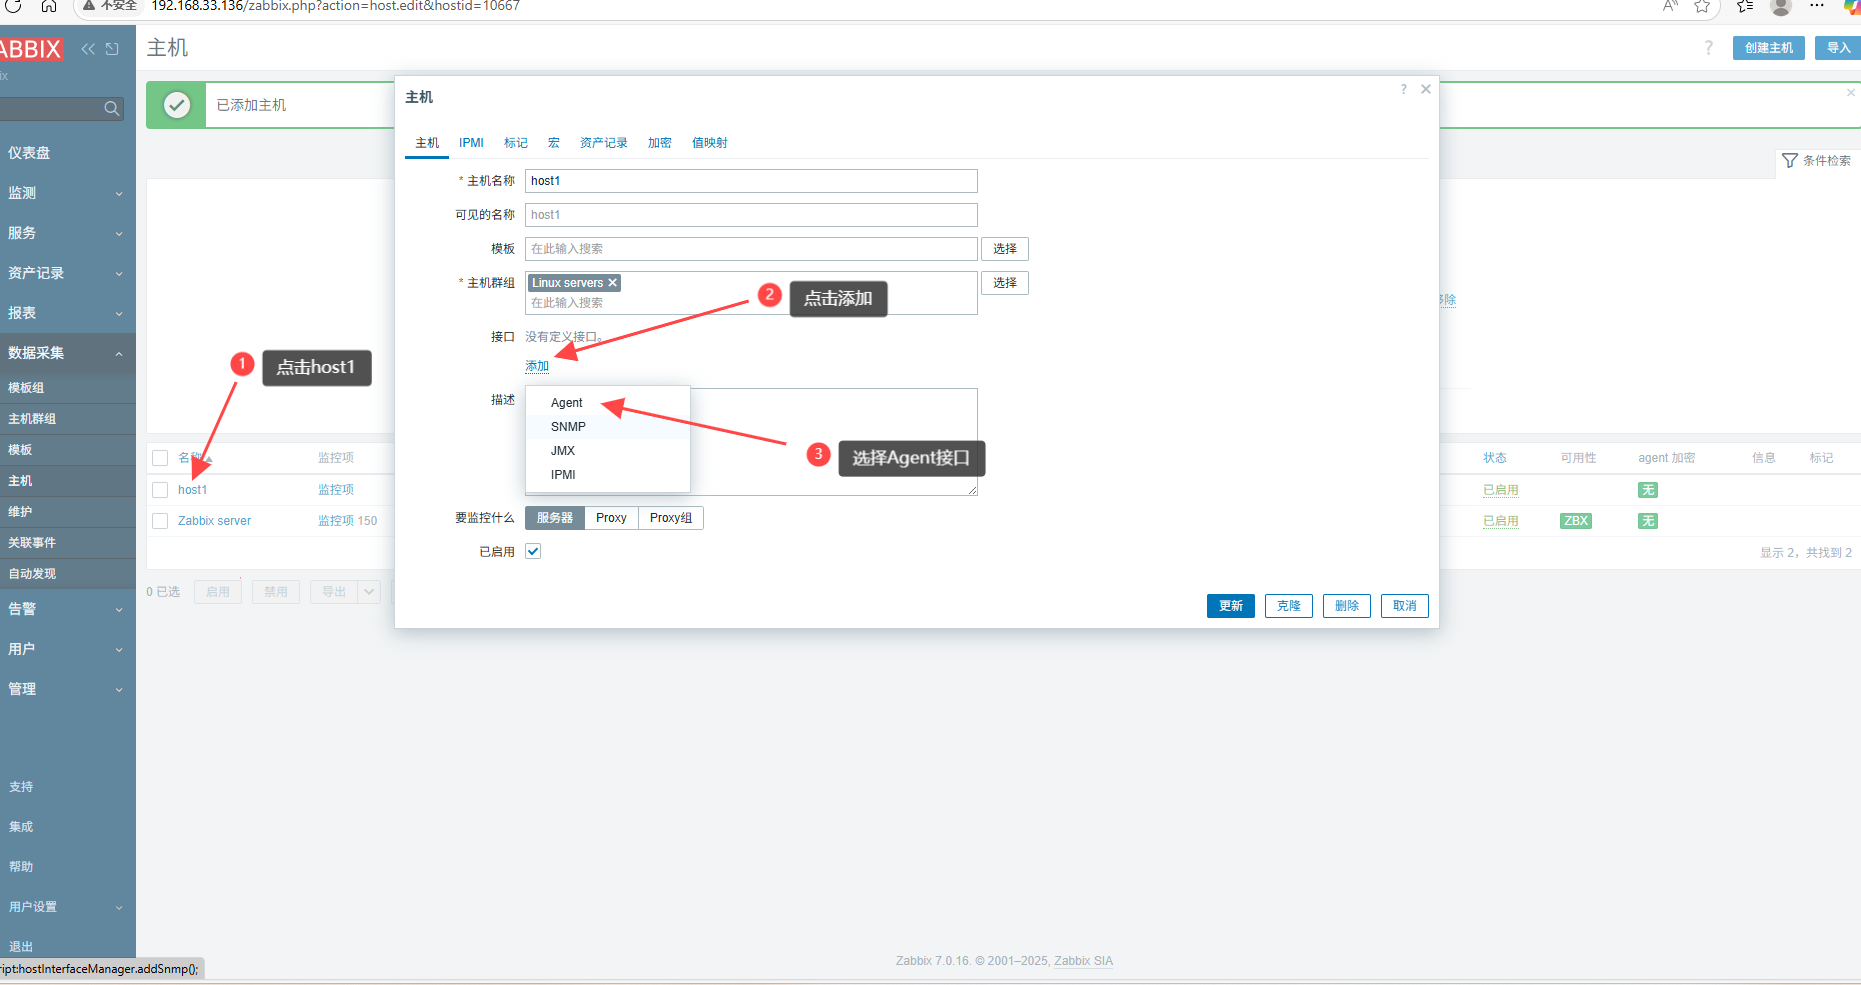
Task: Click the help question mark in host dialog
Action: [1403, 89]
